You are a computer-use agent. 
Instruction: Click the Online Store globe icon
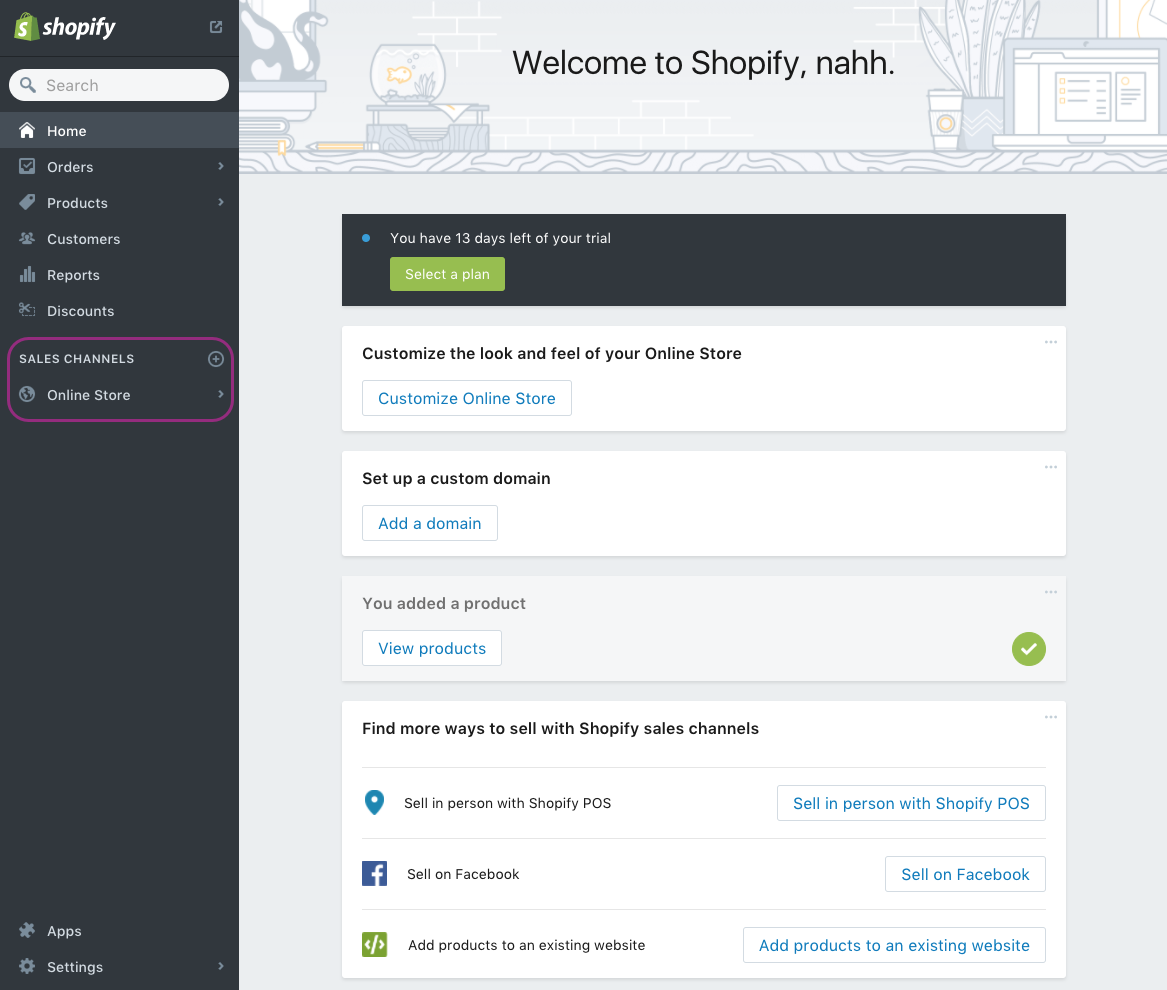coord(27,395)
